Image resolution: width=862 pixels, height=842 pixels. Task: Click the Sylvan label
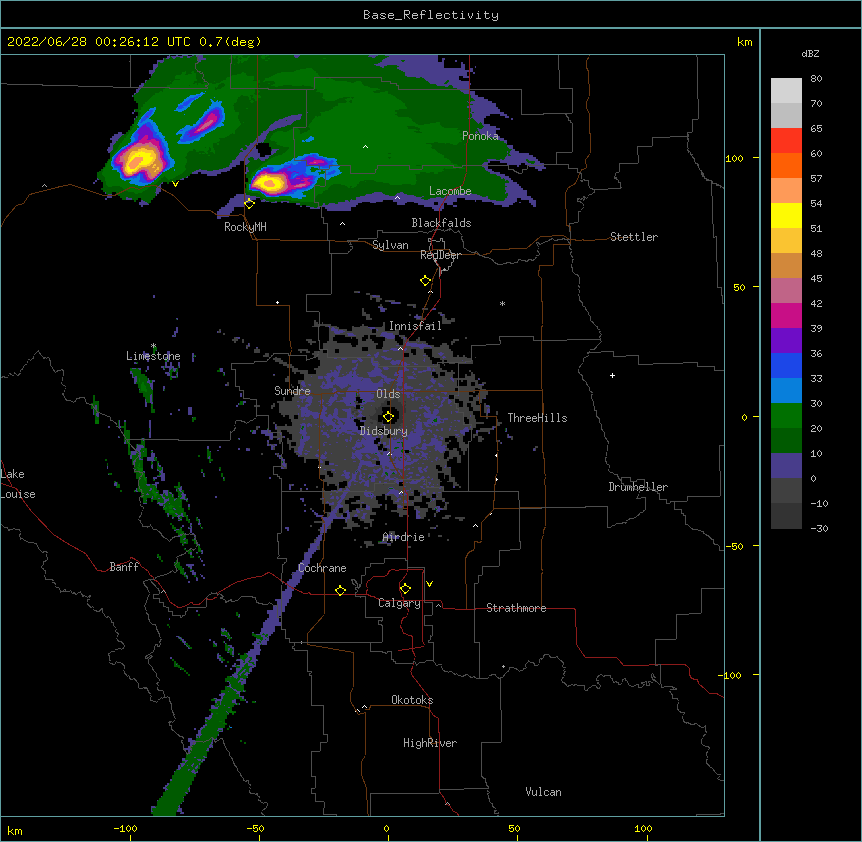point(390,245)
